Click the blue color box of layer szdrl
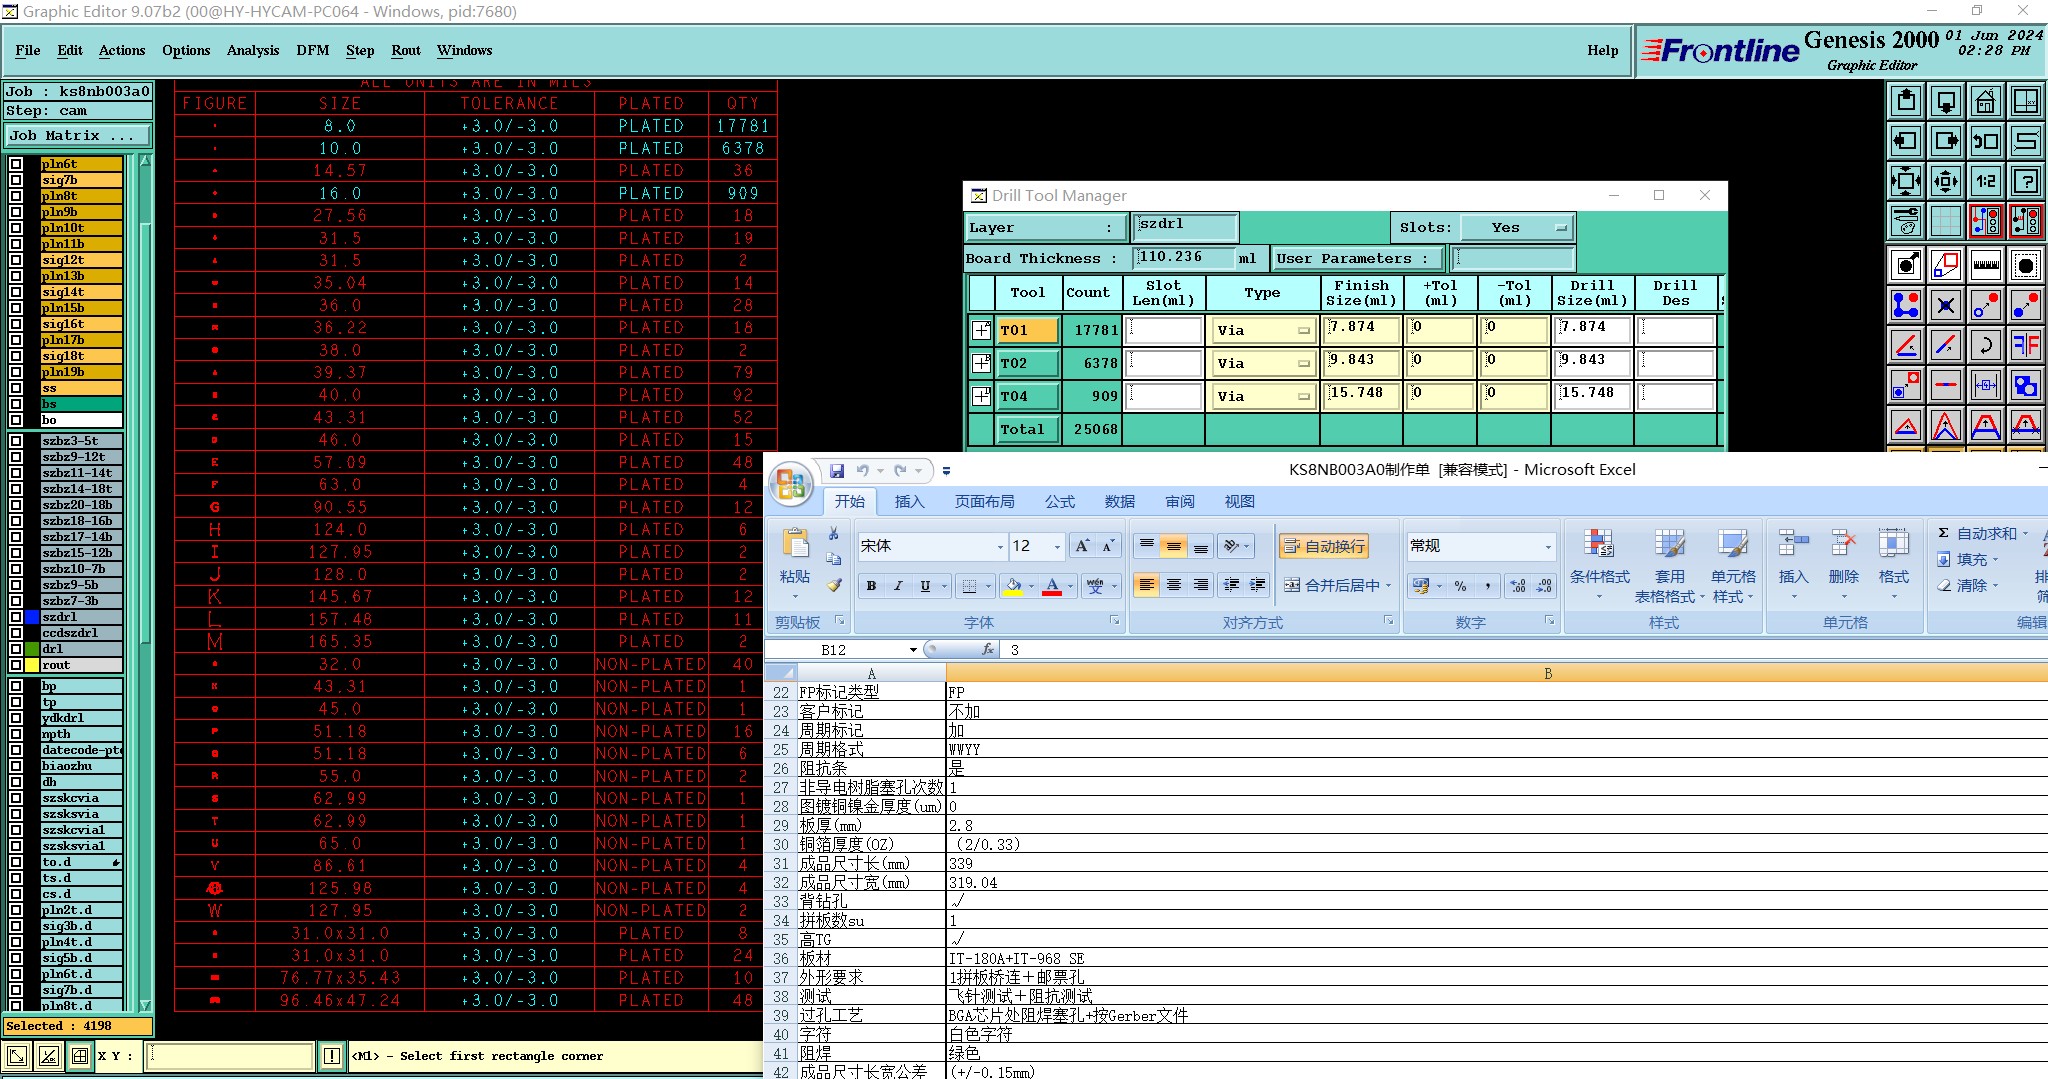The width and height of the screenshot is (2048, 1079). point(32,617)
